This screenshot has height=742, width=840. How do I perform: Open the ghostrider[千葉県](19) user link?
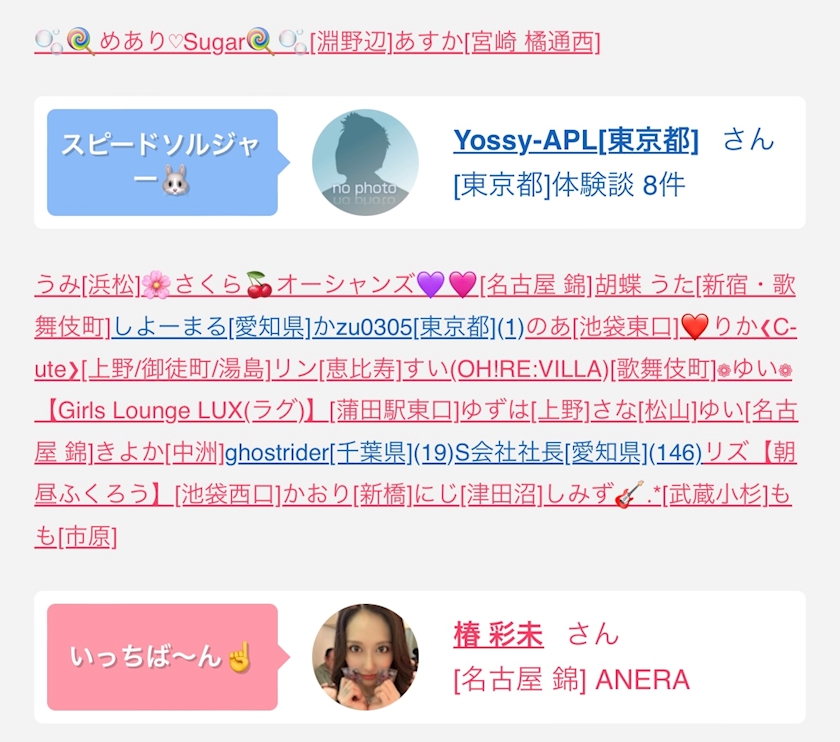[339, 453]
